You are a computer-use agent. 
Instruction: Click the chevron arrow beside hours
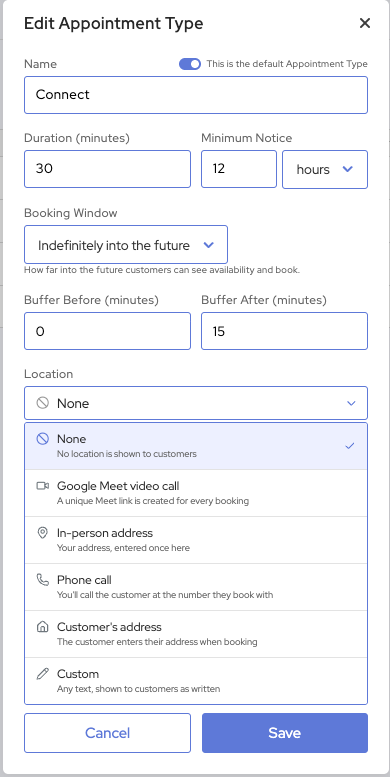point(348,169)
